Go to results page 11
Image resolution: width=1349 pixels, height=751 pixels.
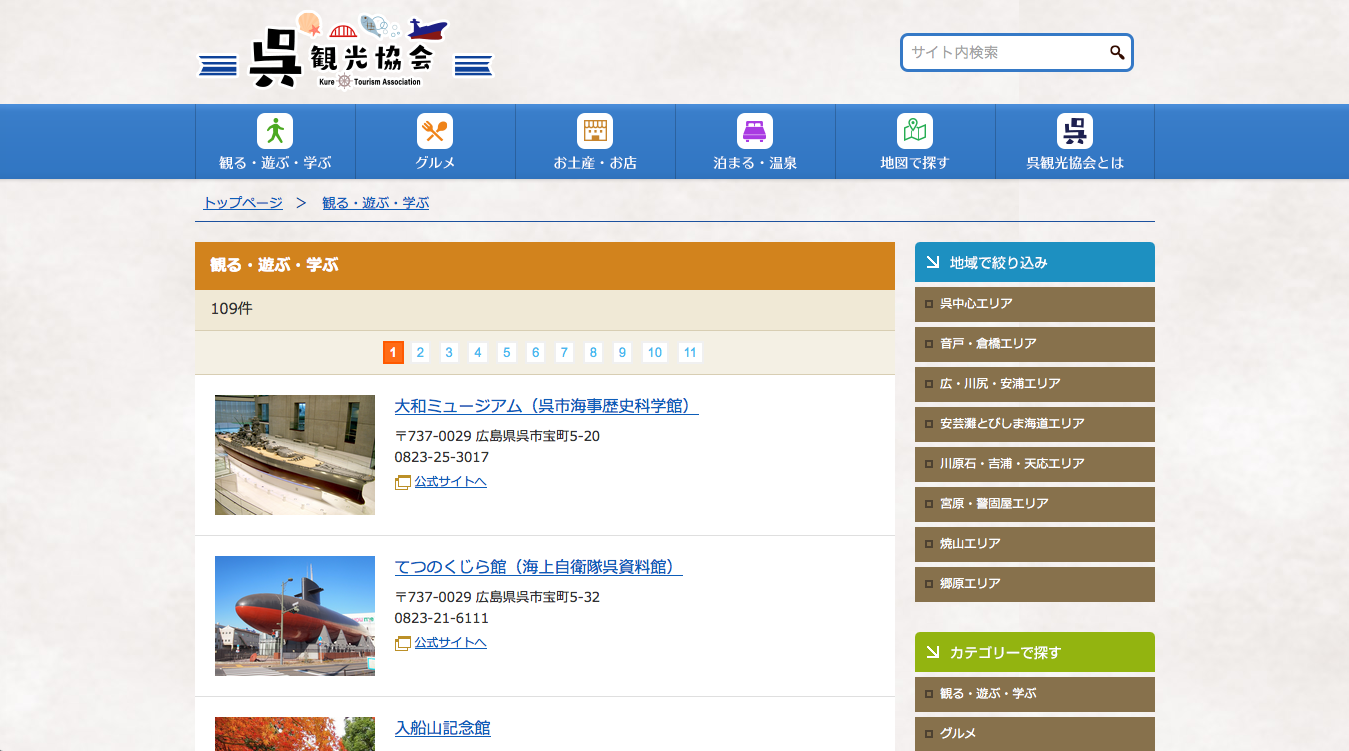click(x=690, y=352)
